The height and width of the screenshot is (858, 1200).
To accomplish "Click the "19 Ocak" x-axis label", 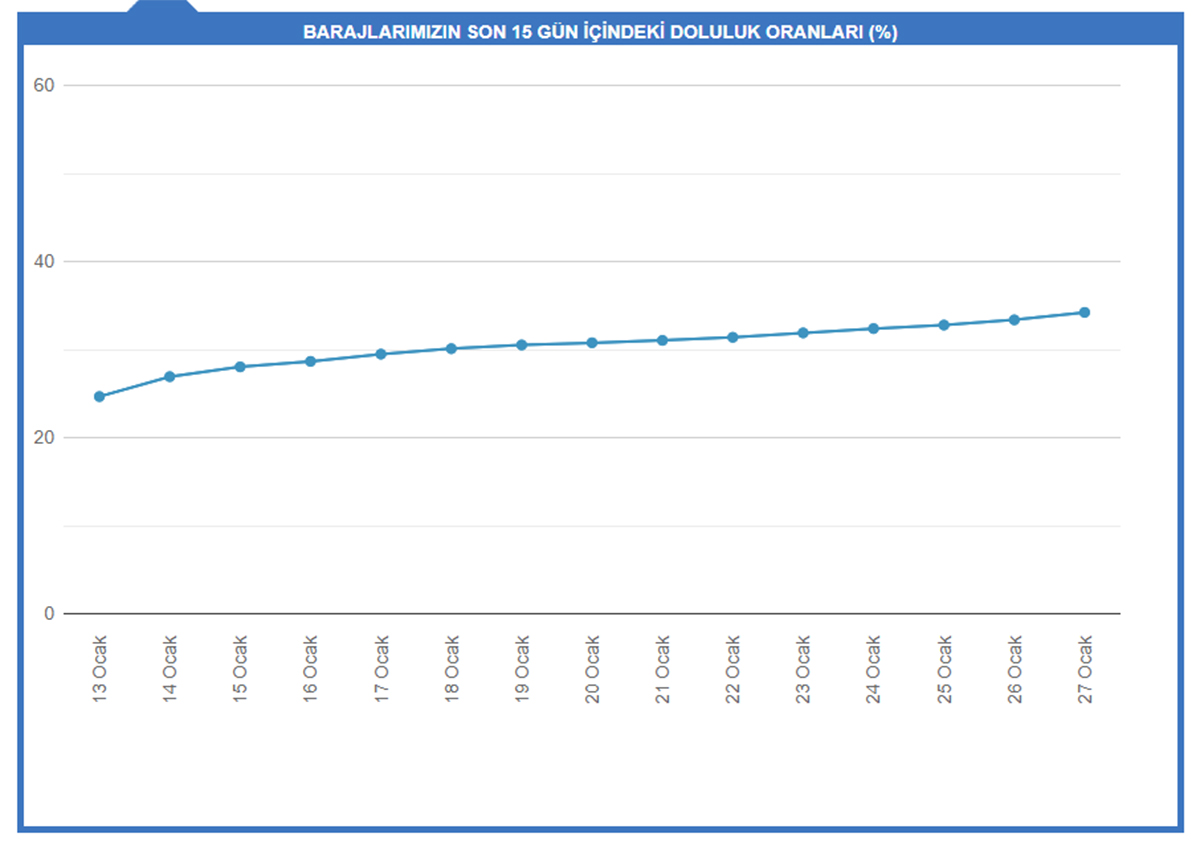I will point(522,669).
